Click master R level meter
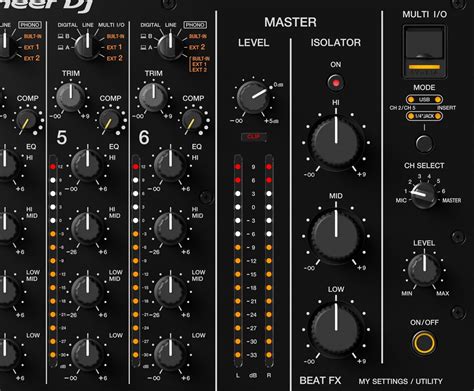 (x=269, y=261)
